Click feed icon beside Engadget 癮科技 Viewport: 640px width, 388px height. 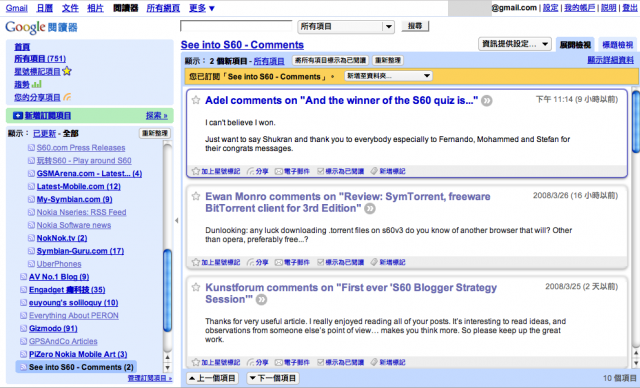(23, 290)
